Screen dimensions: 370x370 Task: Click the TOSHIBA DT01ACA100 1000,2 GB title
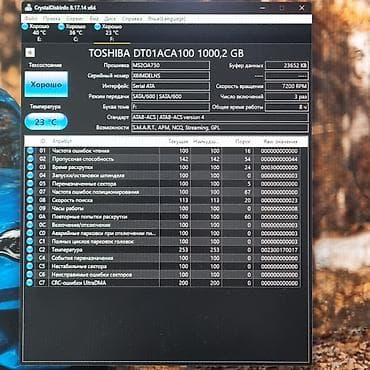pyautogui.click(x=166, y=53)
